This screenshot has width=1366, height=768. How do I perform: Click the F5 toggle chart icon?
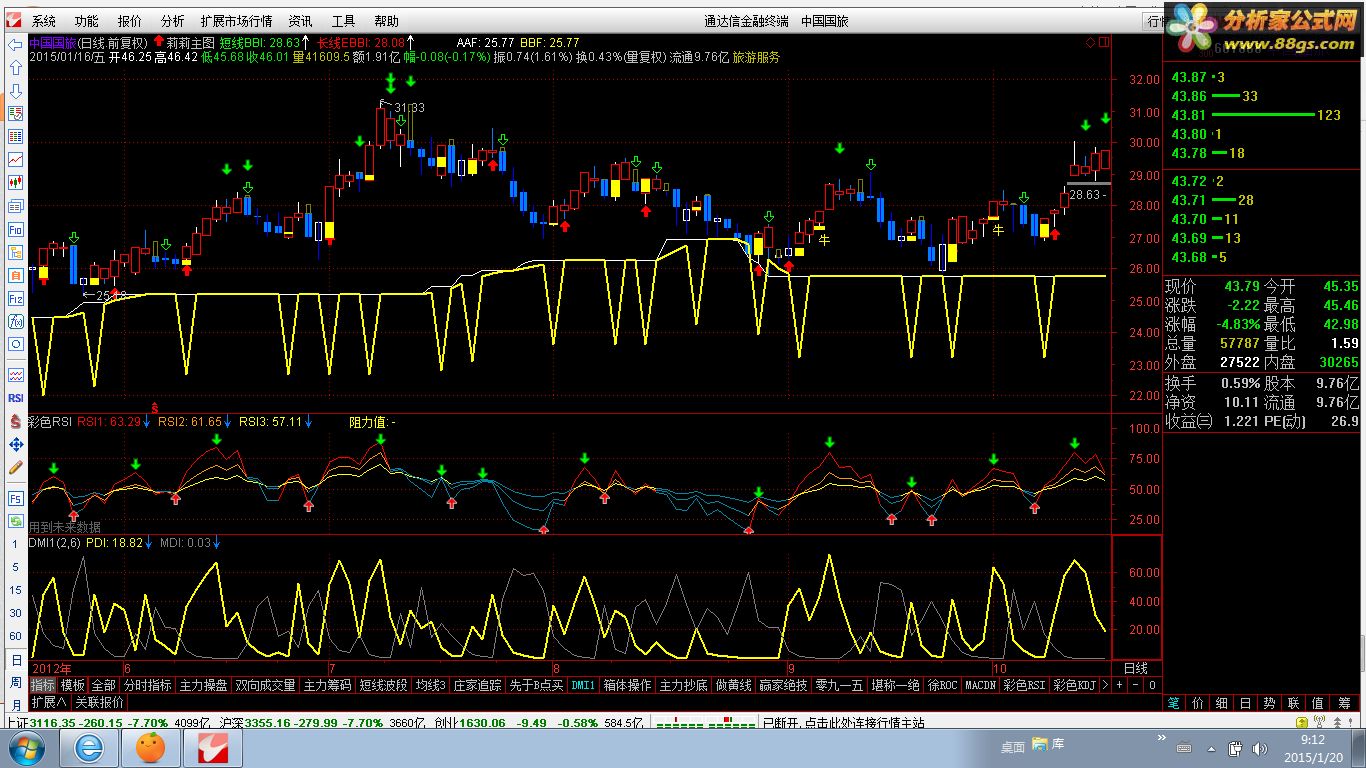click(15, 497)
